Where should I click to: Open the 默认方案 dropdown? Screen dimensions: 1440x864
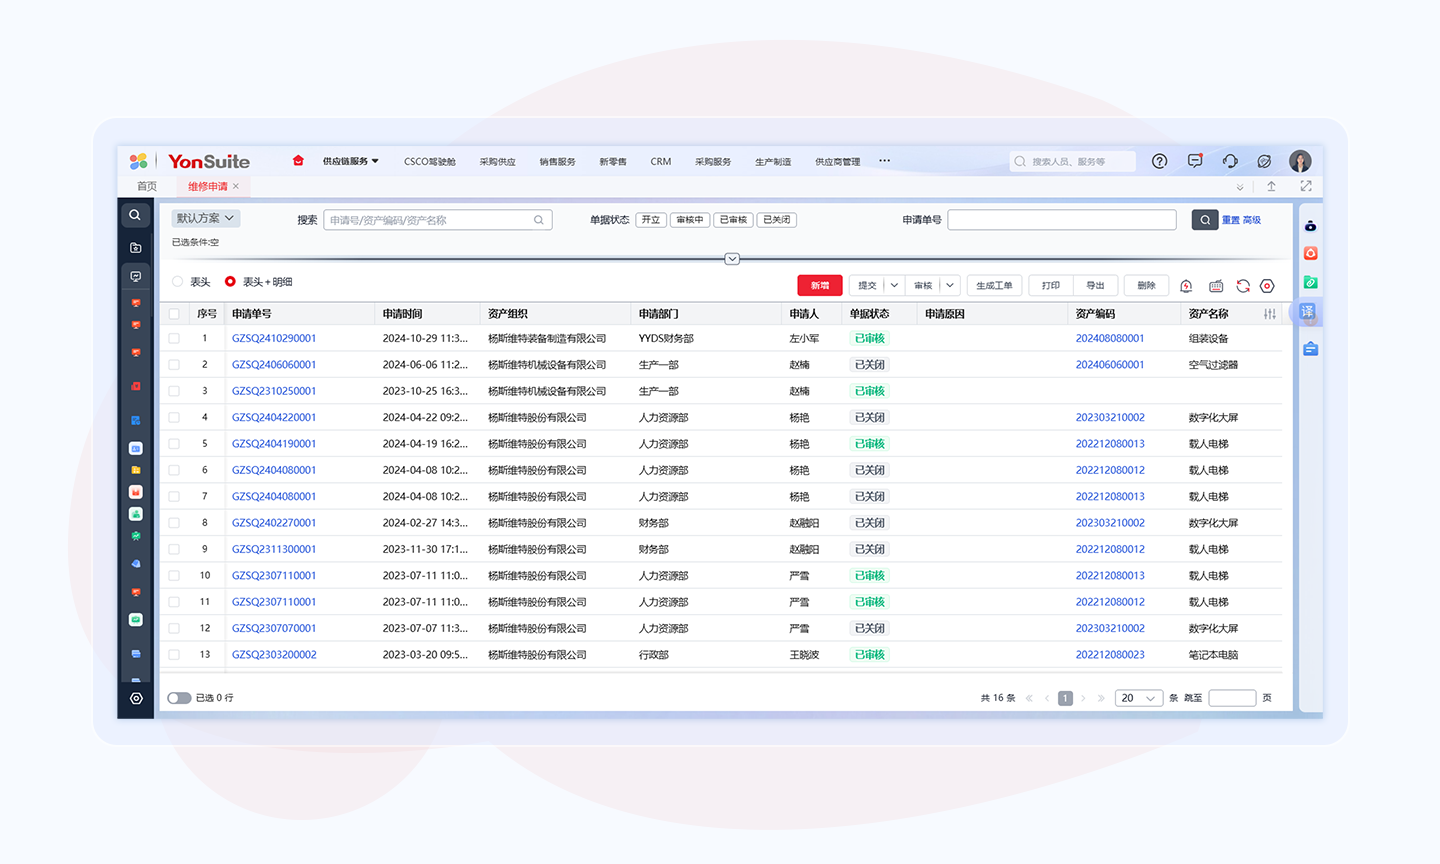[205, 218]
